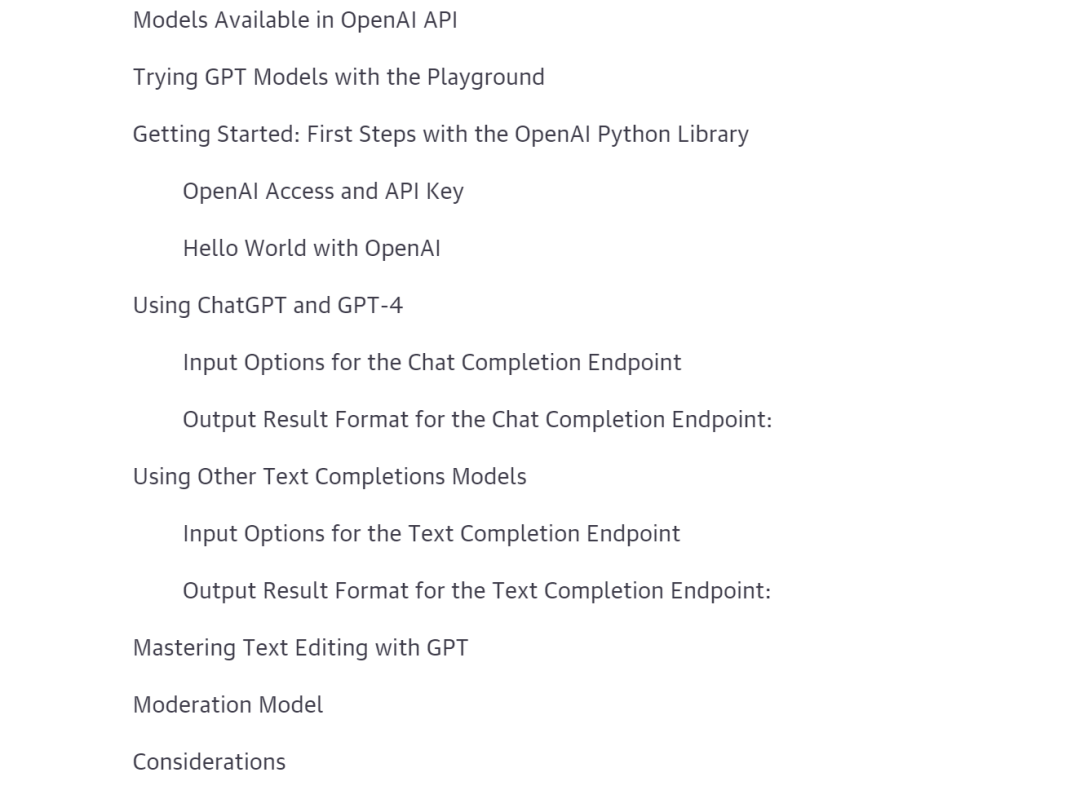Open Getting Started: First Steps chapter link

tap(441, 134)
